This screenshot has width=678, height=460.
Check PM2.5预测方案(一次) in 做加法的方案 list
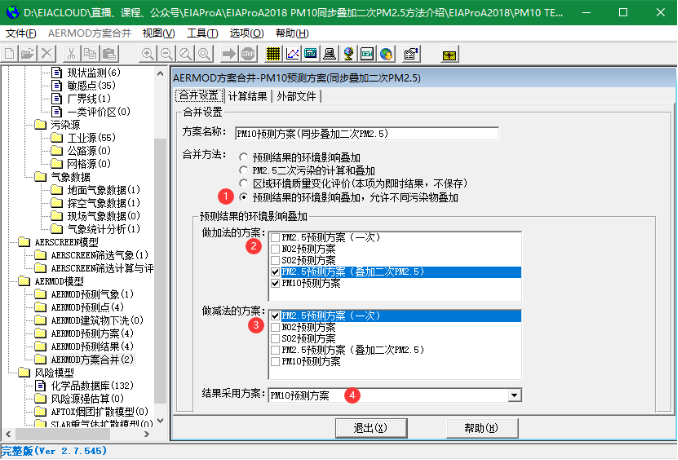(275, 237)
